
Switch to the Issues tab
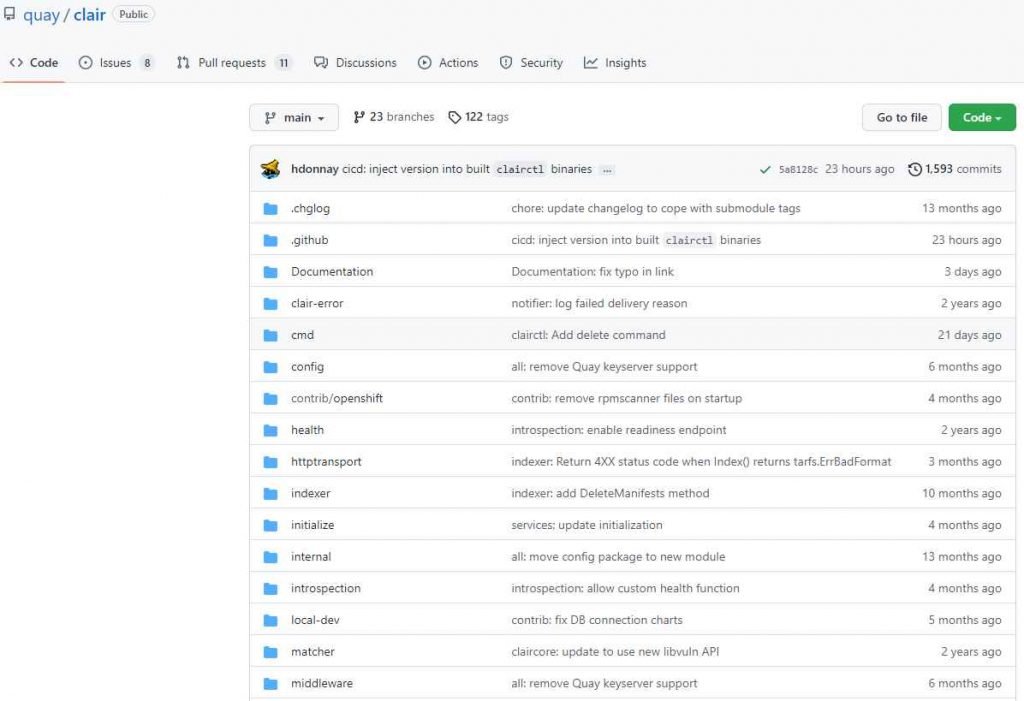tap(116, 63)
